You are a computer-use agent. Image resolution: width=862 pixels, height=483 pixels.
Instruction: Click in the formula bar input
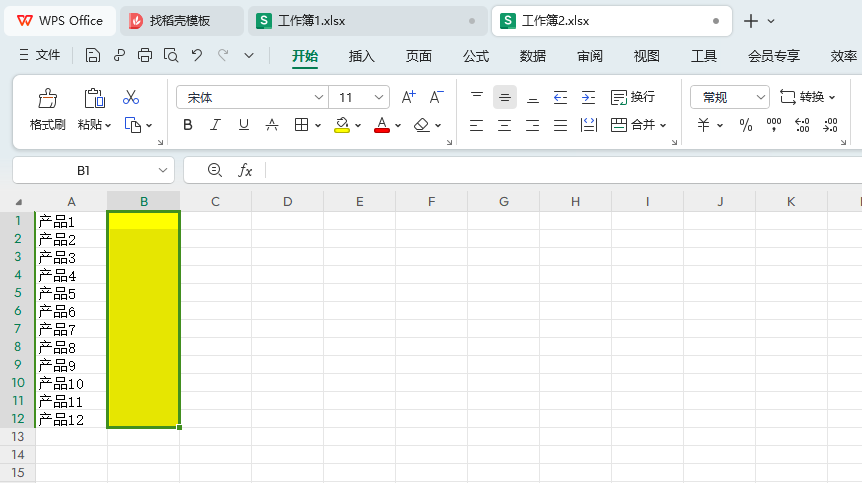tap(563, 170)
